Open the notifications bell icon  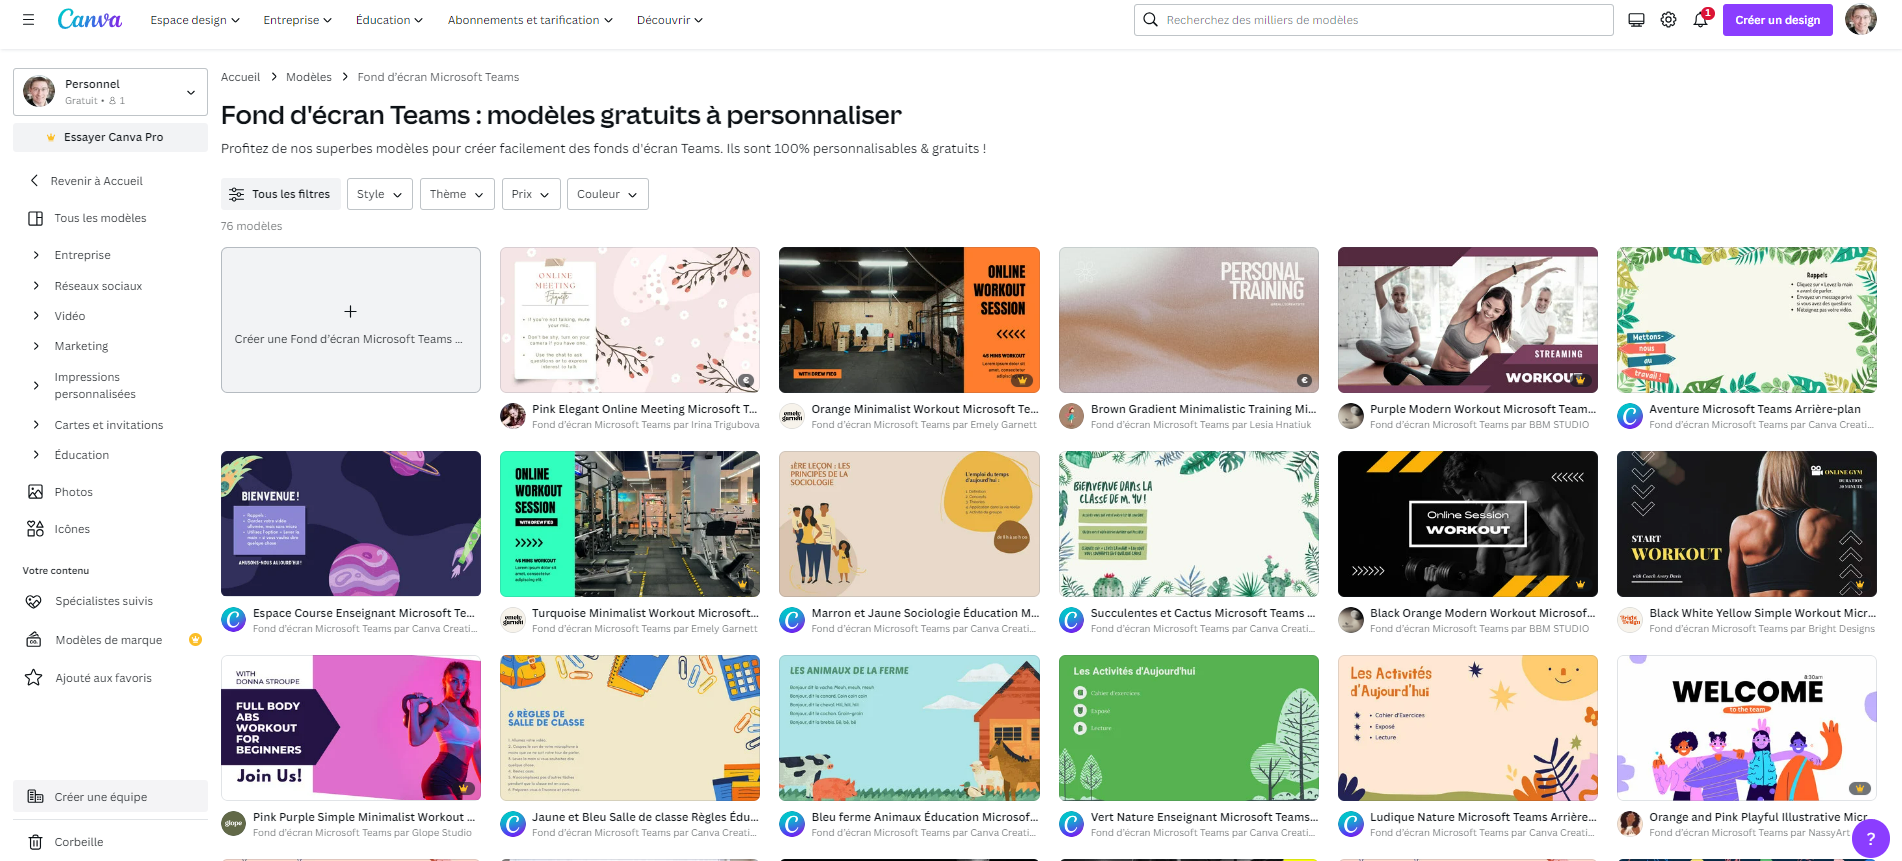tap(1700, 20)
